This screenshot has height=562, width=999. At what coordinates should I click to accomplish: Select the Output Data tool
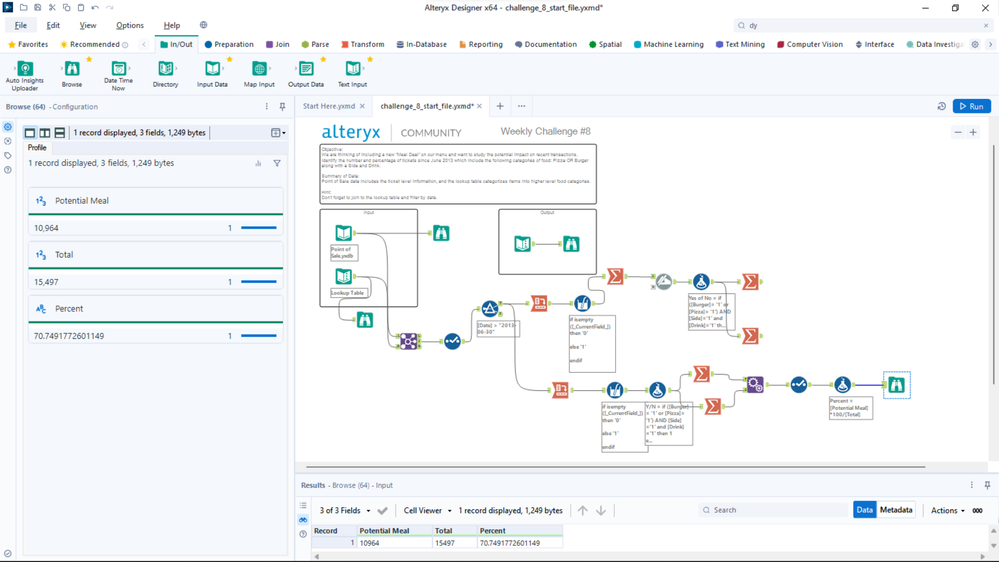coord(306,74)
